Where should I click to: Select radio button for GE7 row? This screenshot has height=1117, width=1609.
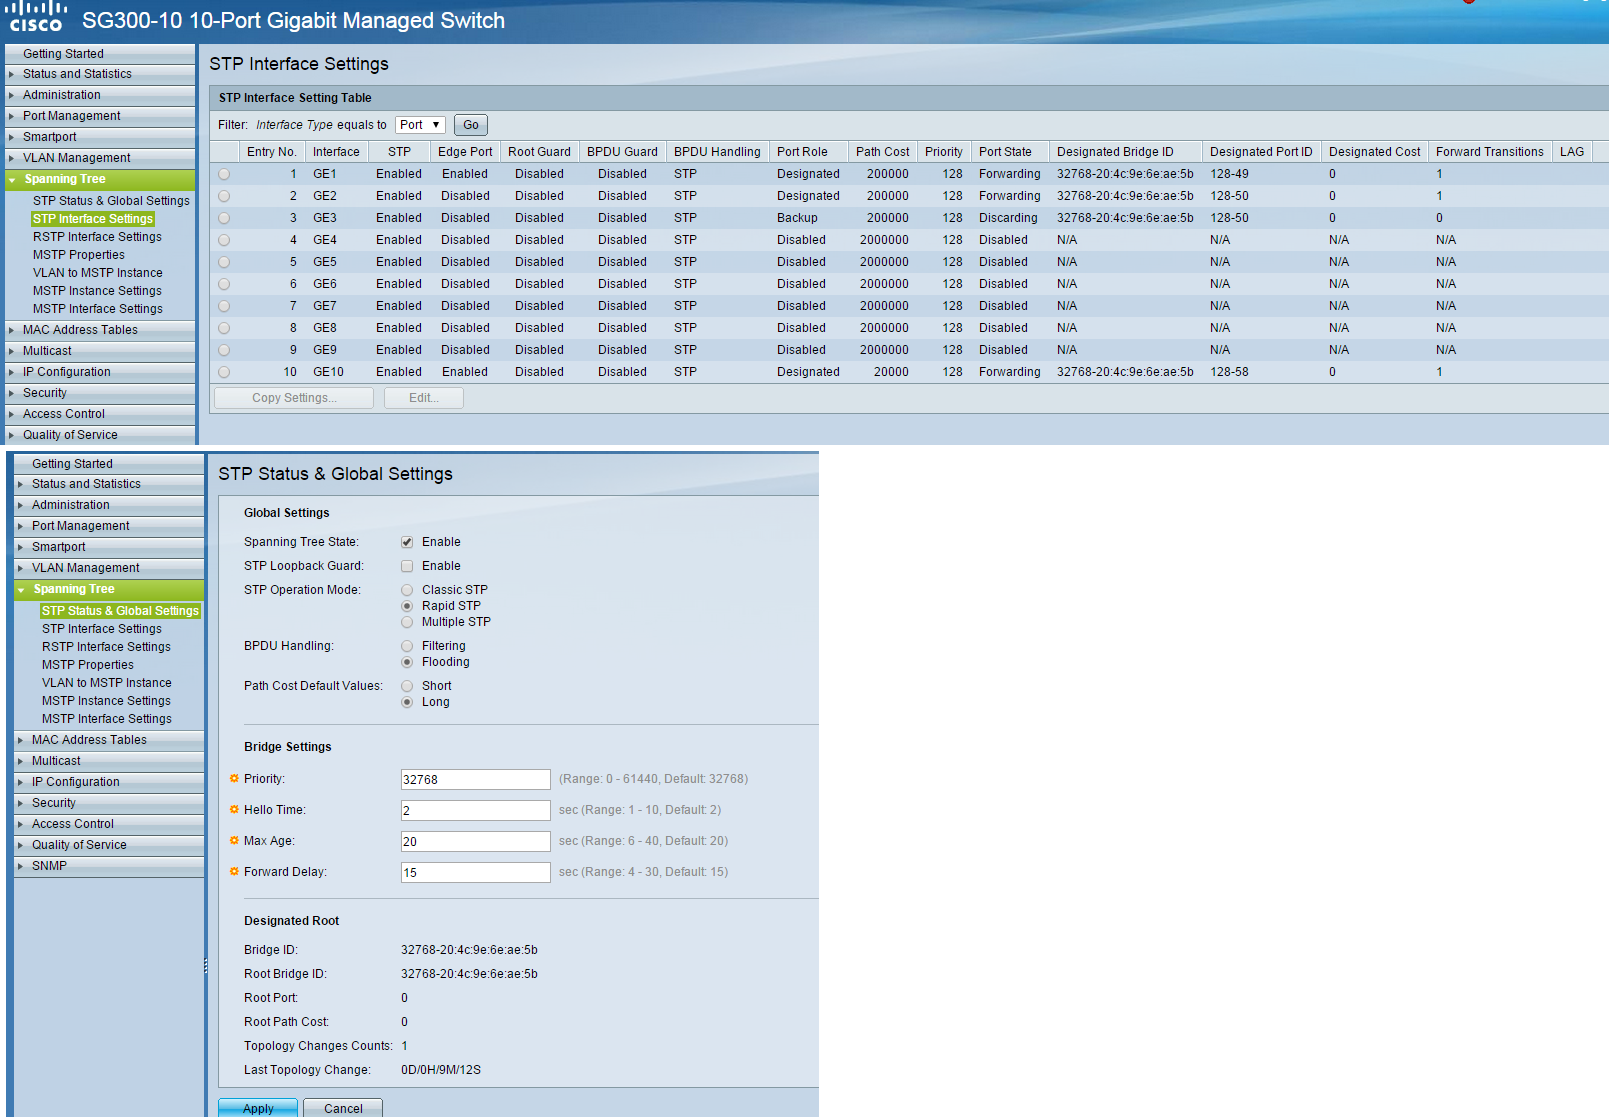(224, 306)
